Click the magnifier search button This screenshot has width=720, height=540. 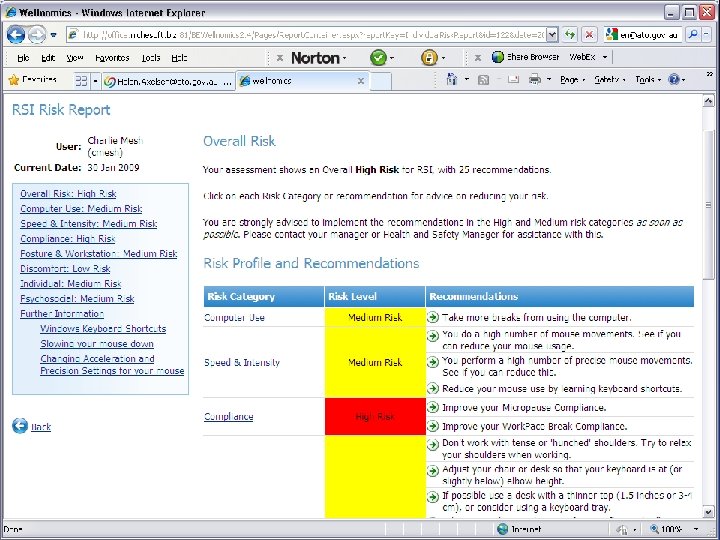coord(693,34)
